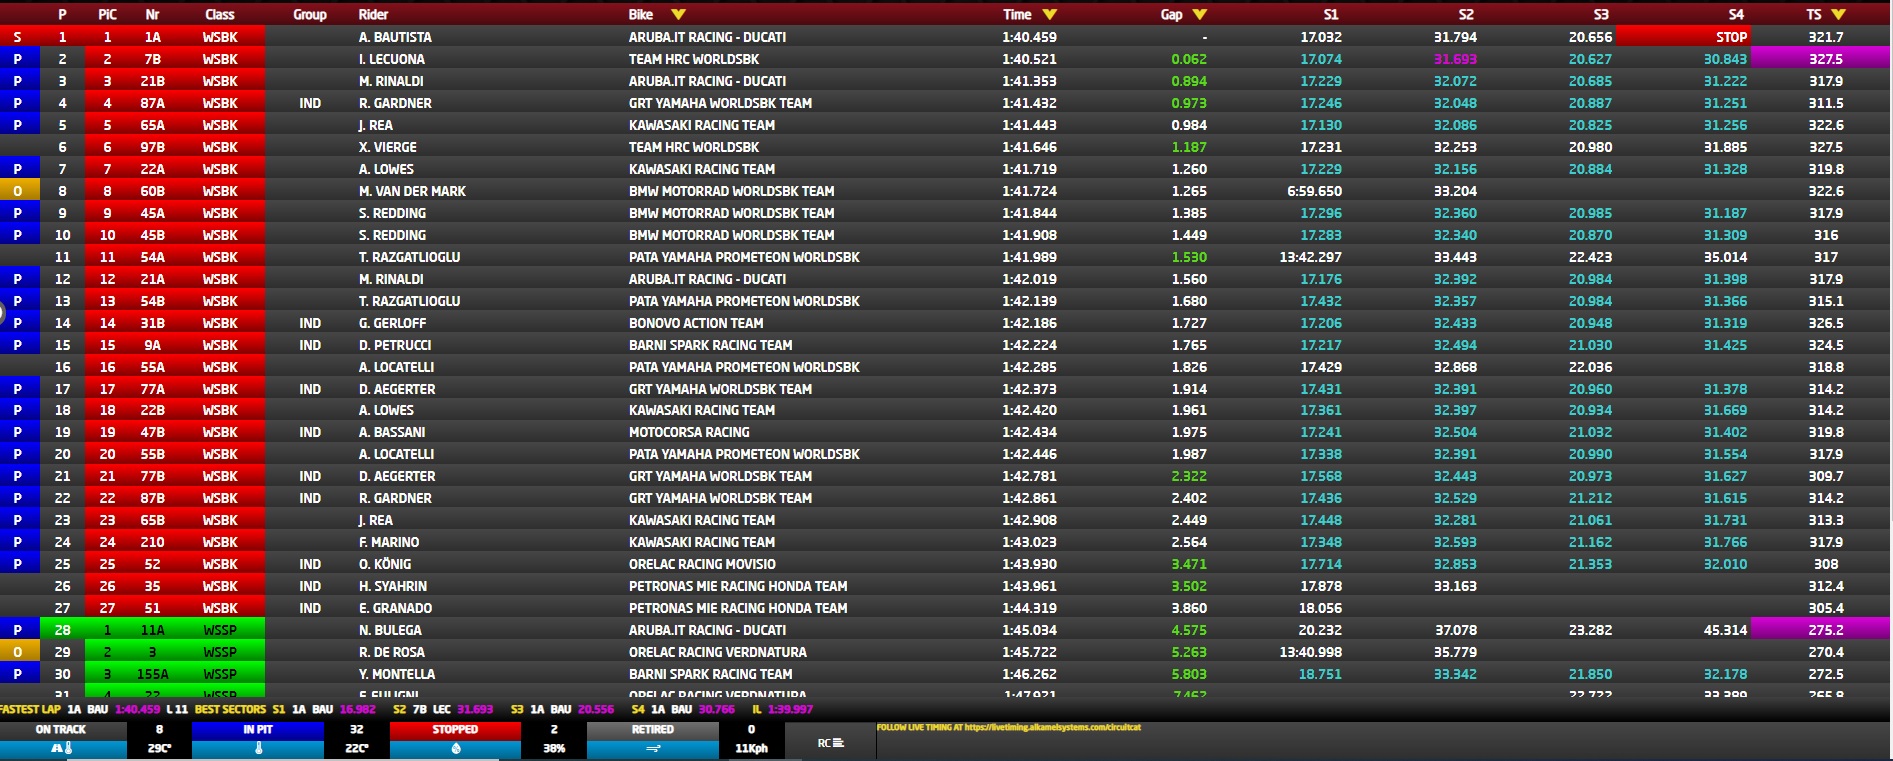Select rider E. GRANADO

(x=395, y=608)
